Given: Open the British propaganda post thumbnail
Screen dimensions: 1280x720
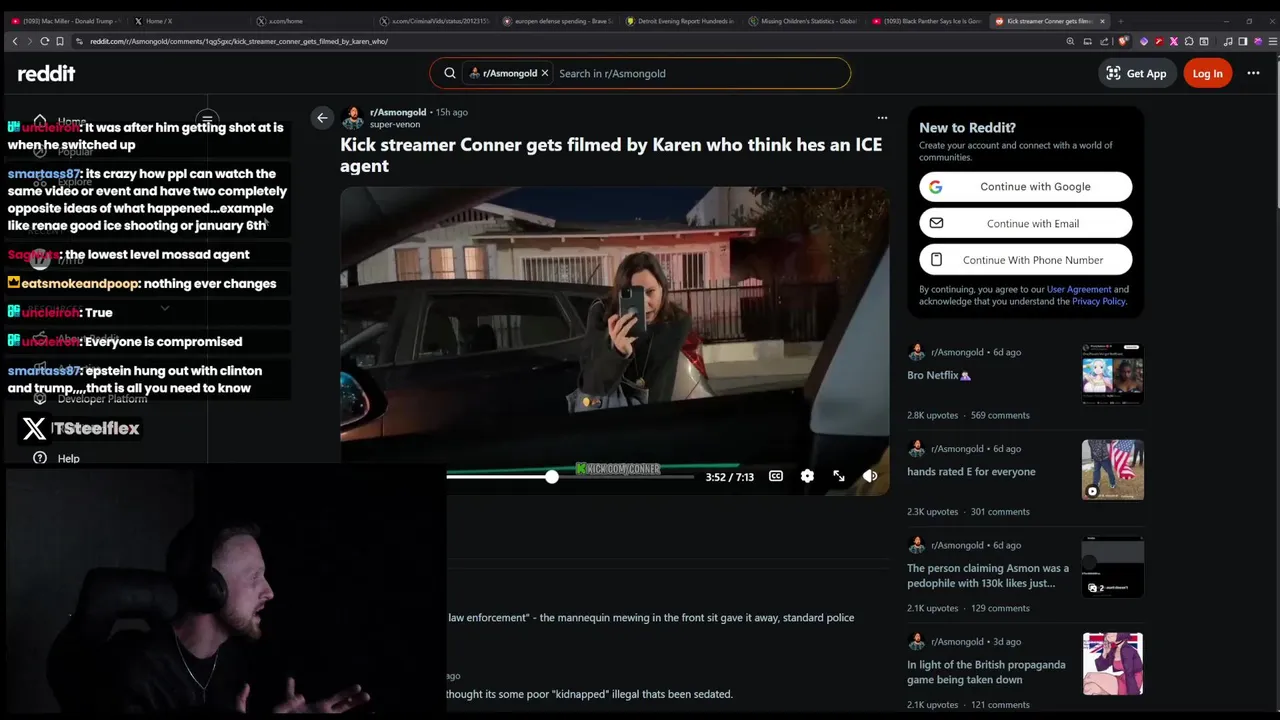Looking at the screenshot, I should click(x=1112, y=664).
